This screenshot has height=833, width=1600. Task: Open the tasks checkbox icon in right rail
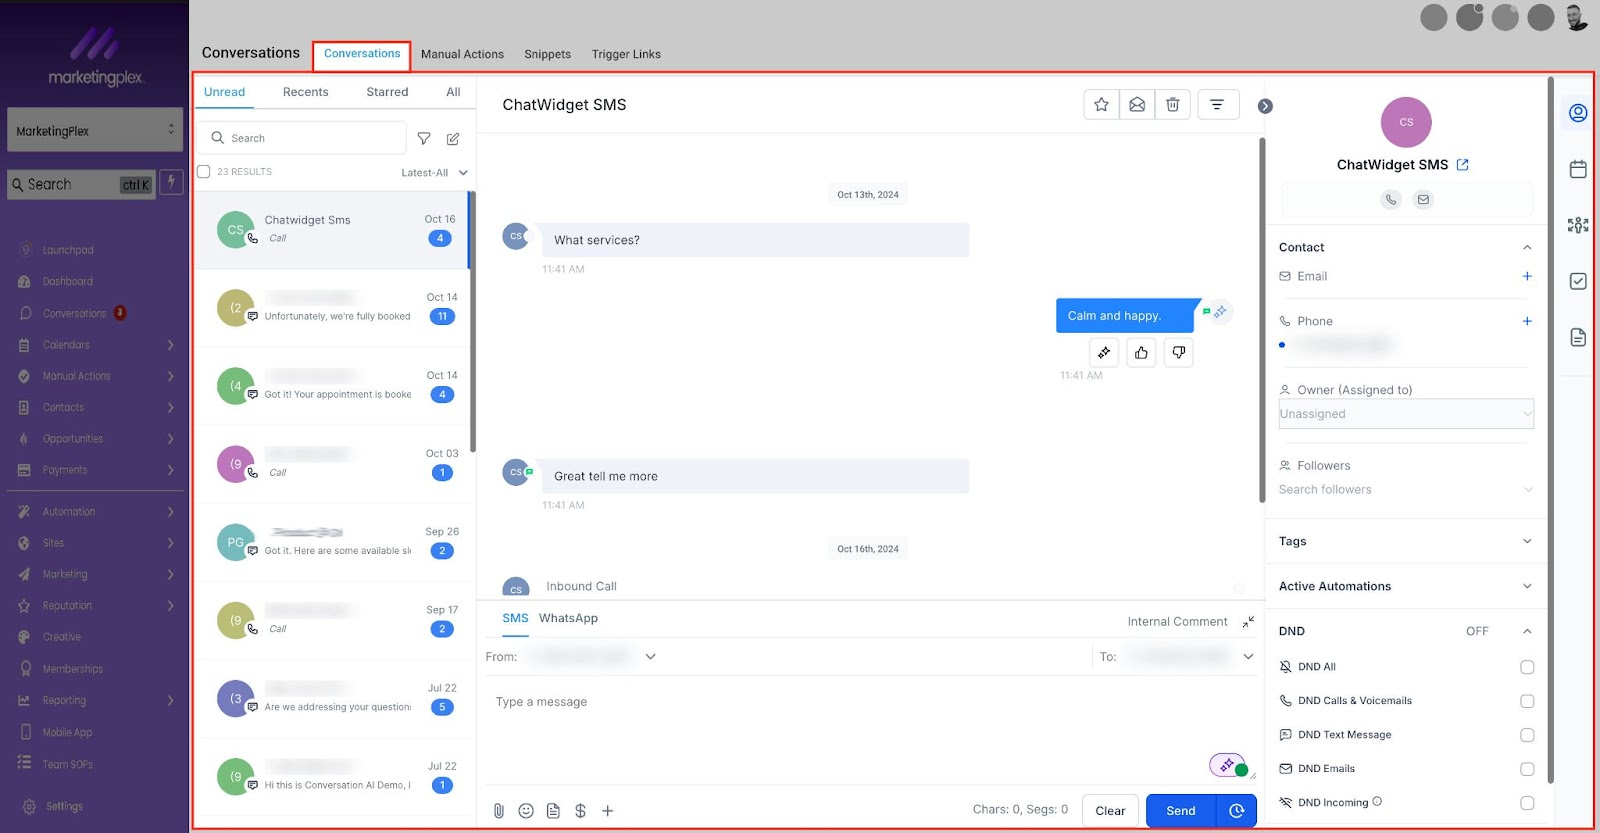tap(1578, 281)
